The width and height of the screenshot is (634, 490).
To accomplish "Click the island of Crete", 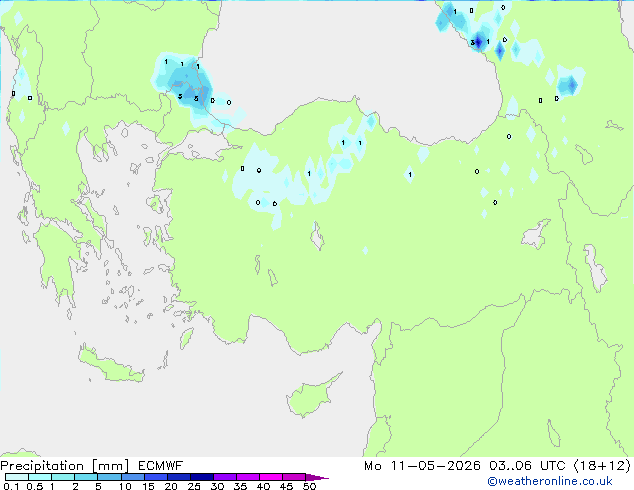I will pos(110,365).
